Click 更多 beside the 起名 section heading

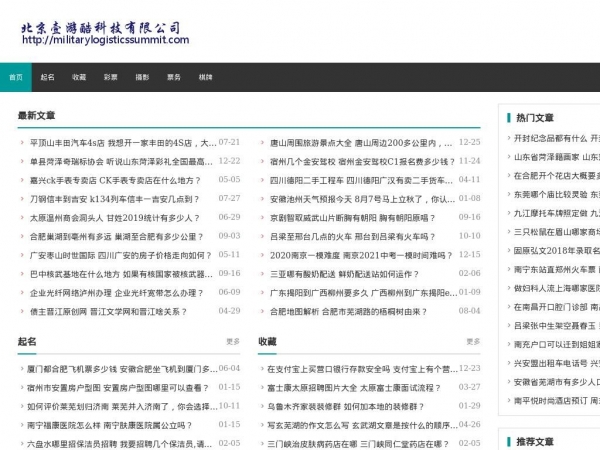click(233, 341)
